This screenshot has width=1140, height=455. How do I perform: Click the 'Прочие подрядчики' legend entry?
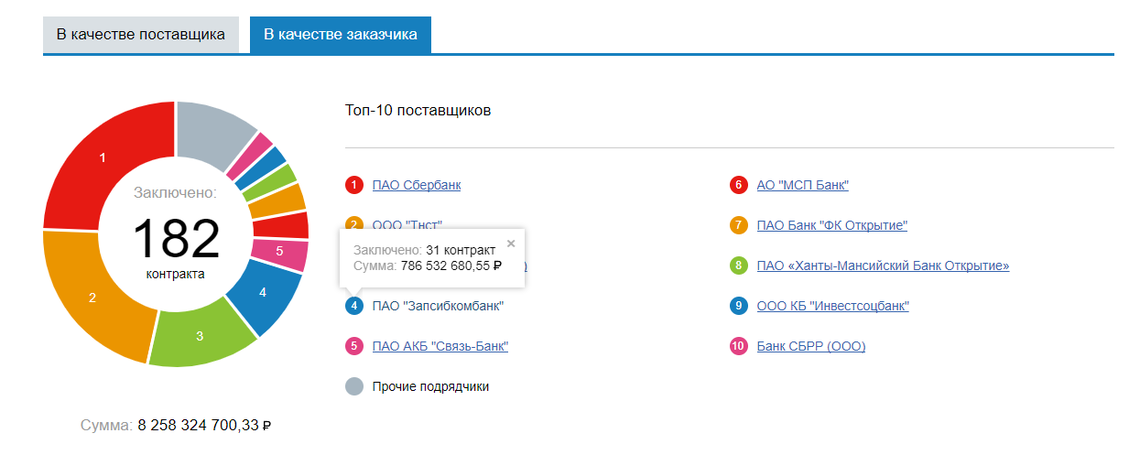click(430, 387)
